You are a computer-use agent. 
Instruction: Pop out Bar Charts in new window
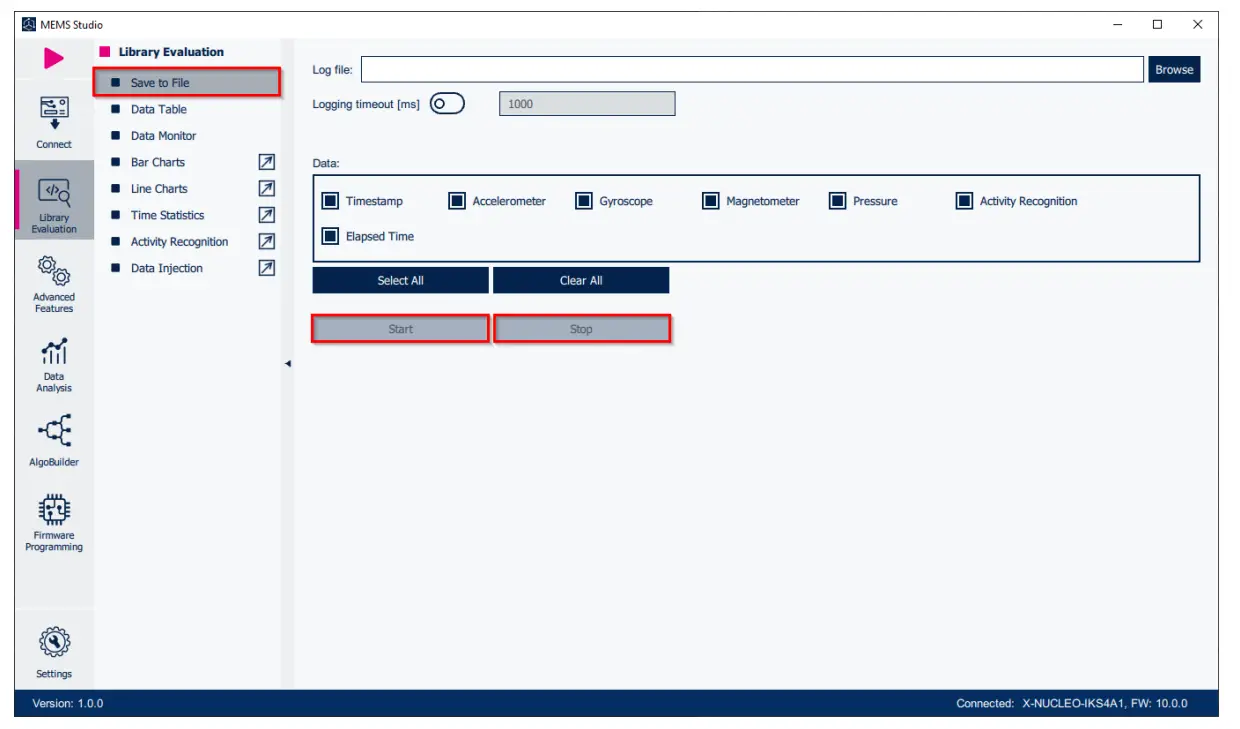(267, 162)
